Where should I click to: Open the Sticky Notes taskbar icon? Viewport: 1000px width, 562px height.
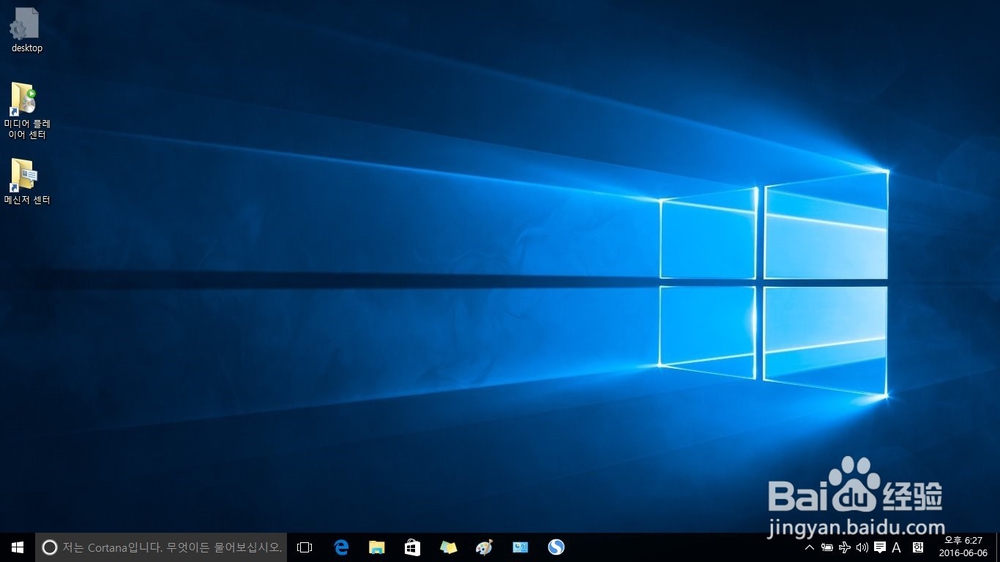point(448,547)
